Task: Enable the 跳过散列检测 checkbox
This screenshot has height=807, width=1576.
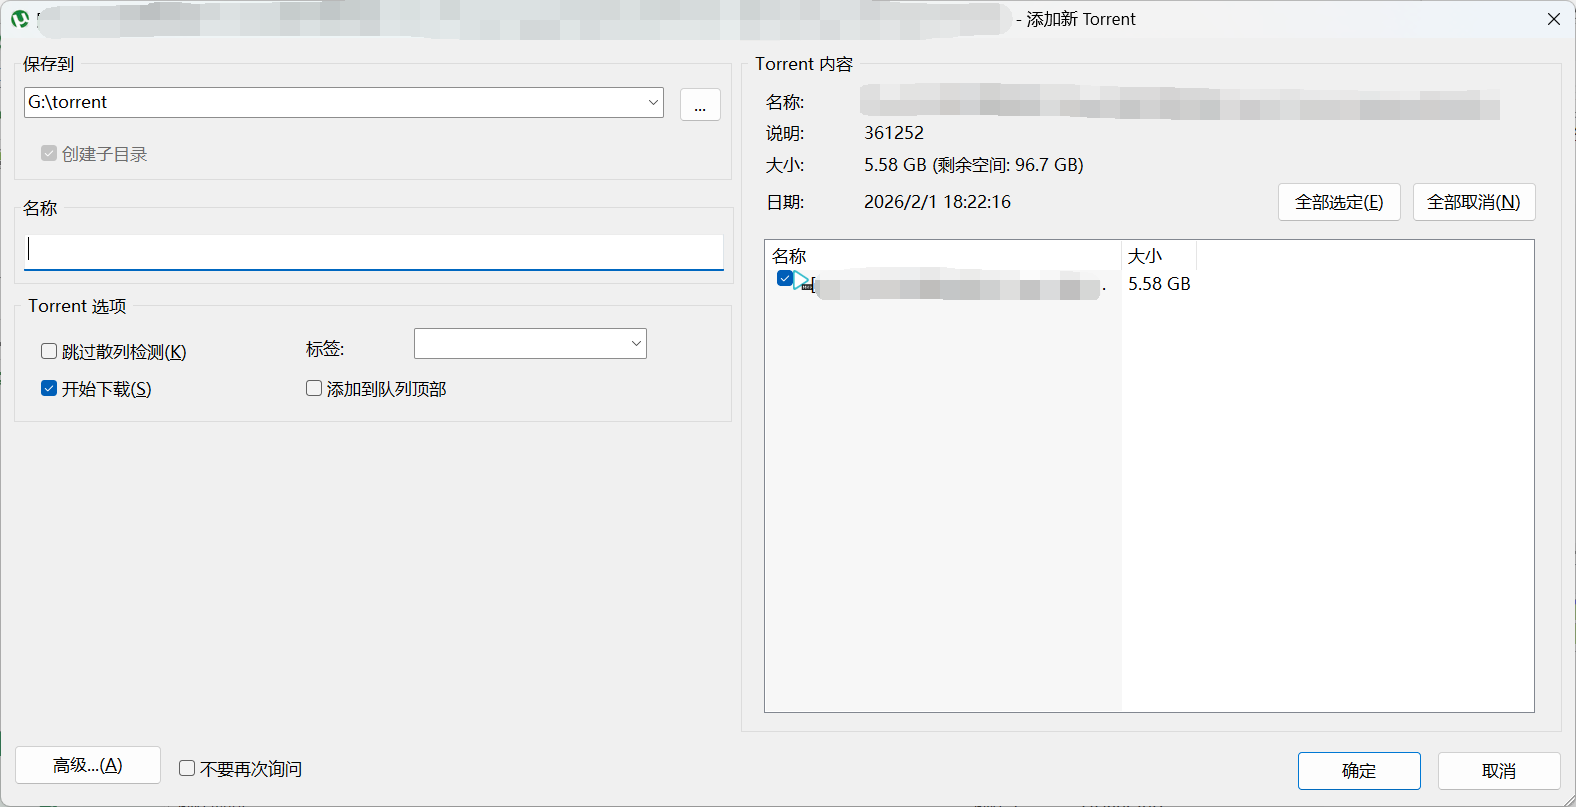Action: pos(49,351)
